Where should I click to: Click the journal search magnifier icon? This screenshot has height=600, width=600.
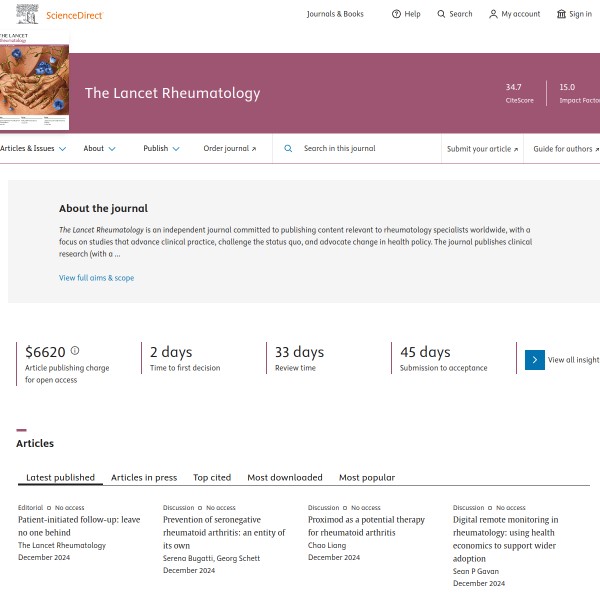coord(288,149)
